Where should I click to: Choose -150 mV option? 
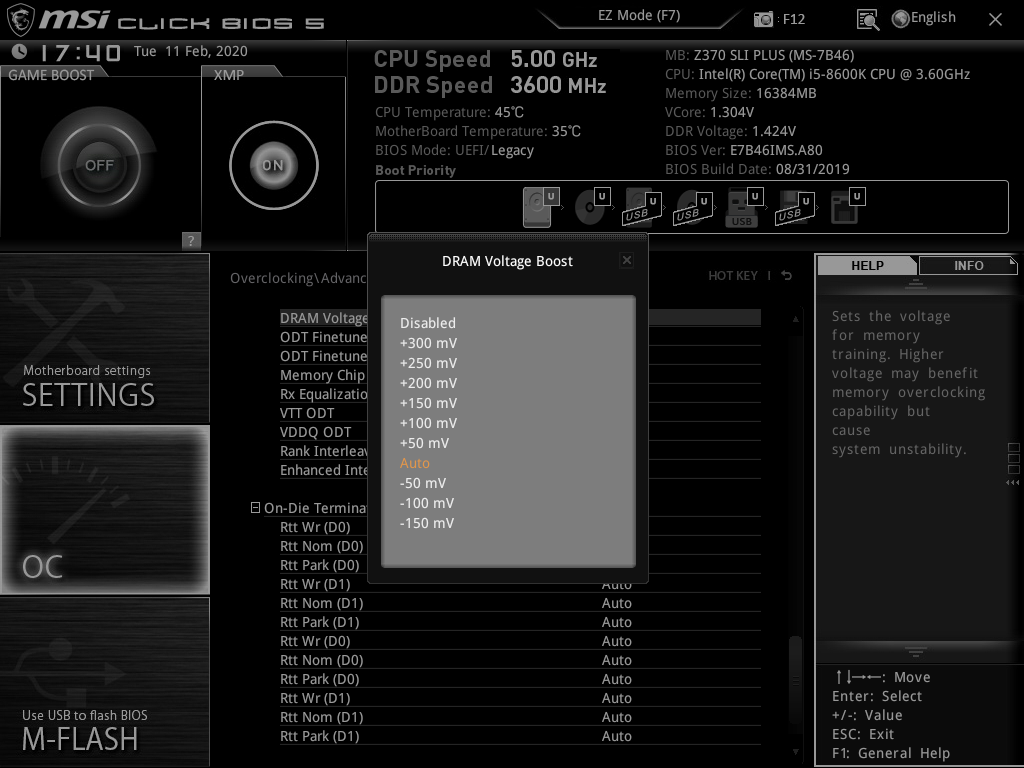[x=426, y=523]
